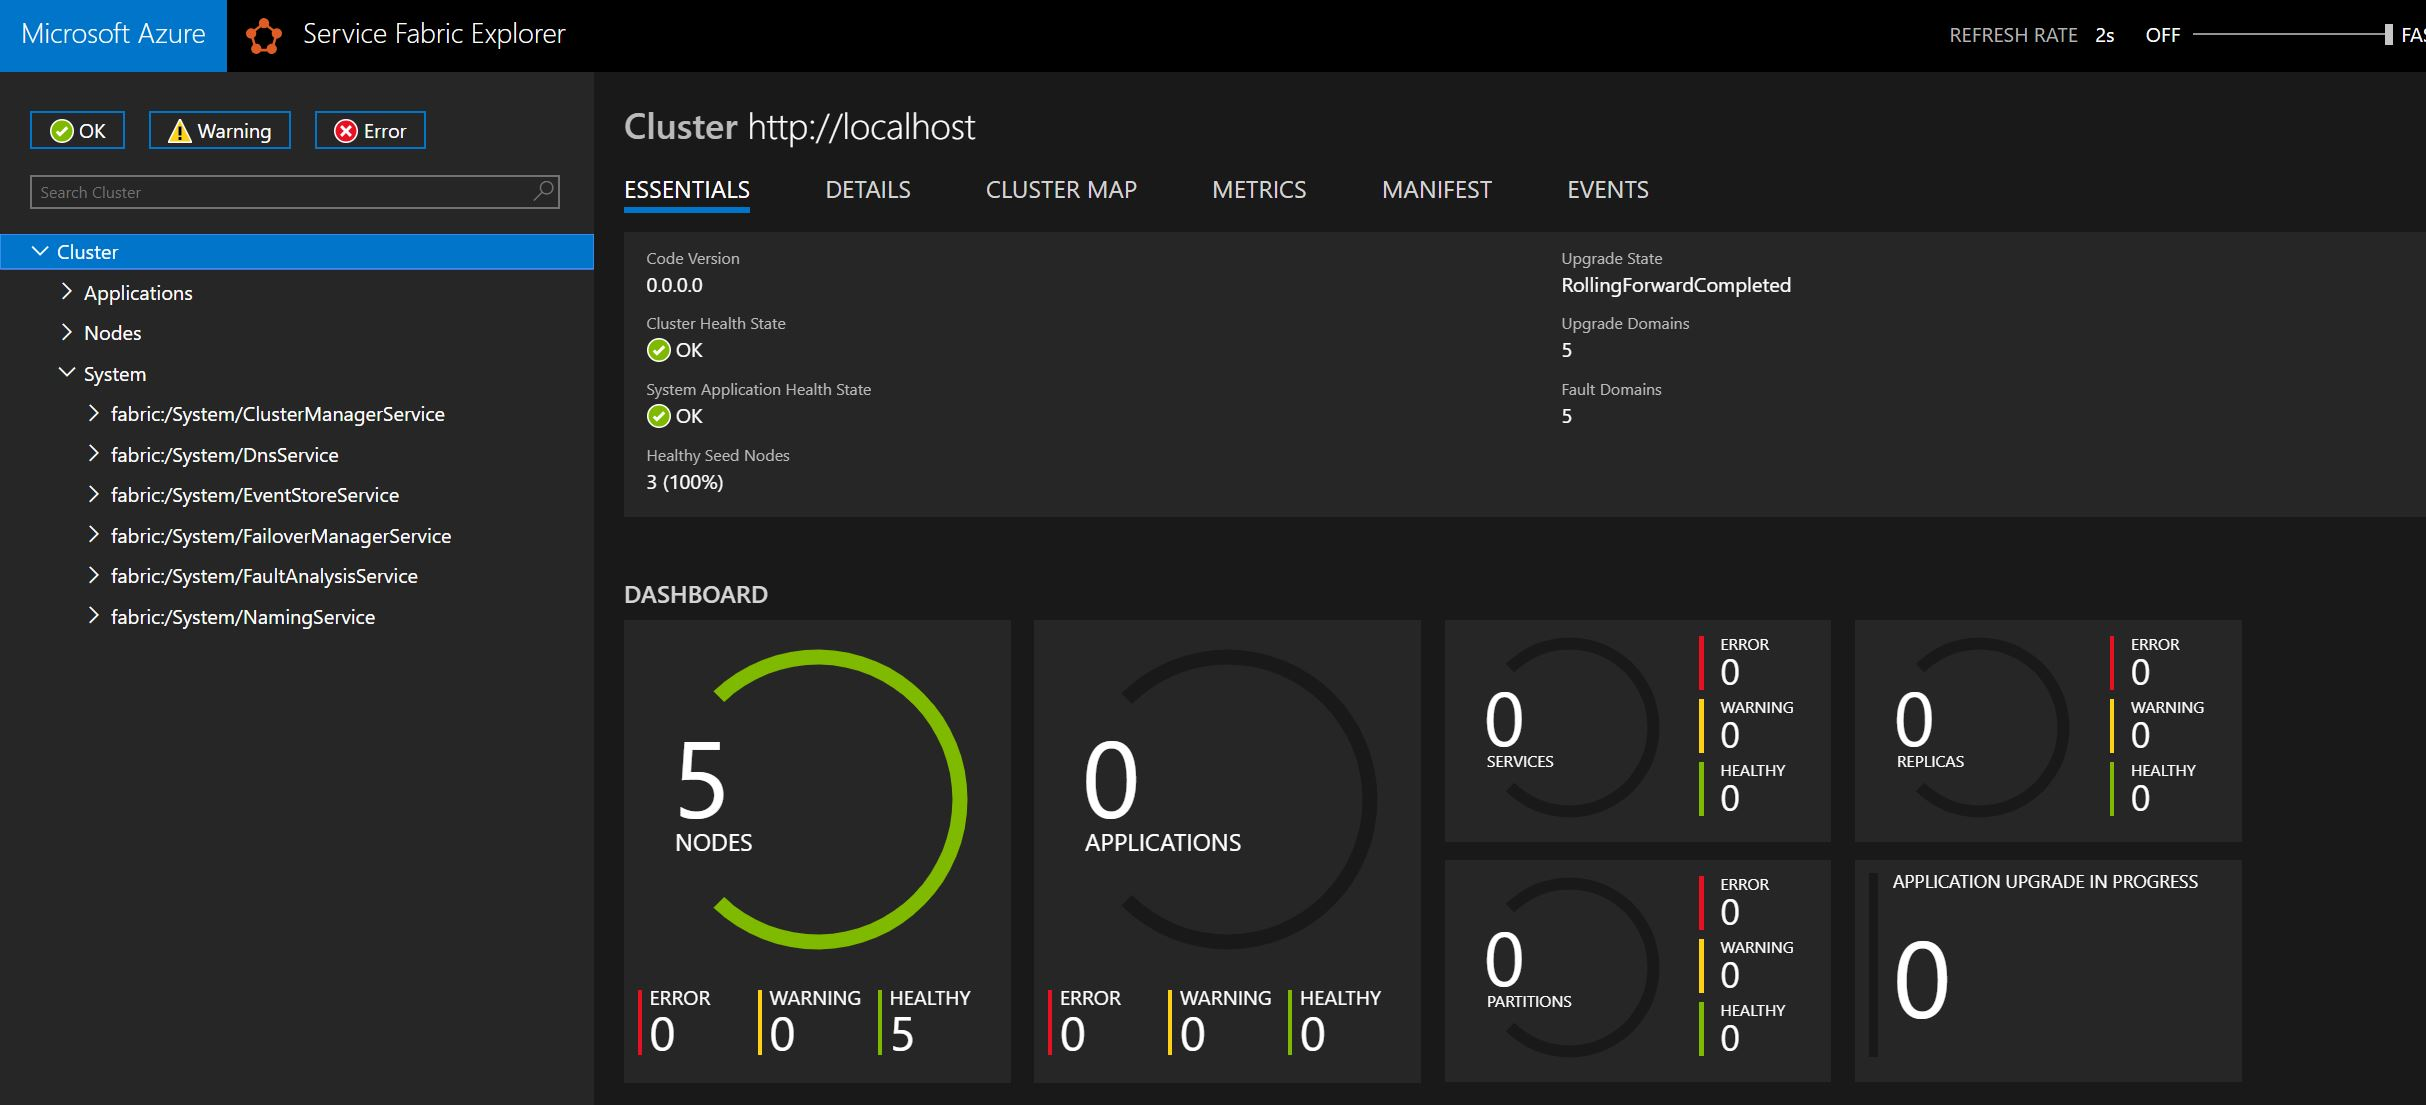Click the refresh rate slider handle
This screenshot has width=2426, height=1105.
point(2388,35)
